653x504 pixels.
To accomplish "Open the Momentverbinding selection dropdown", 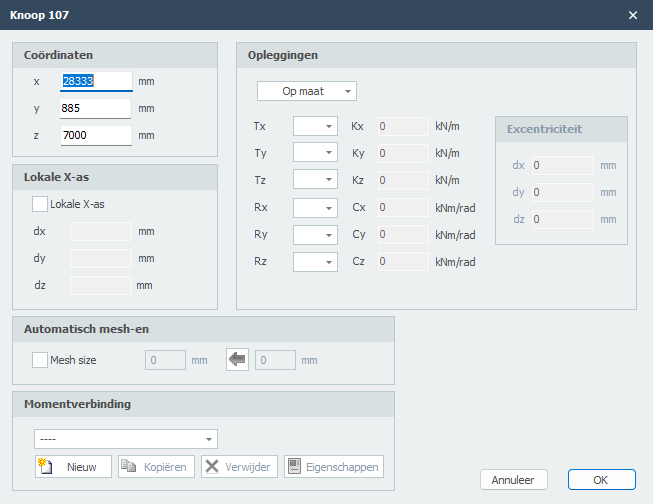I will click(x=126, y=439).
